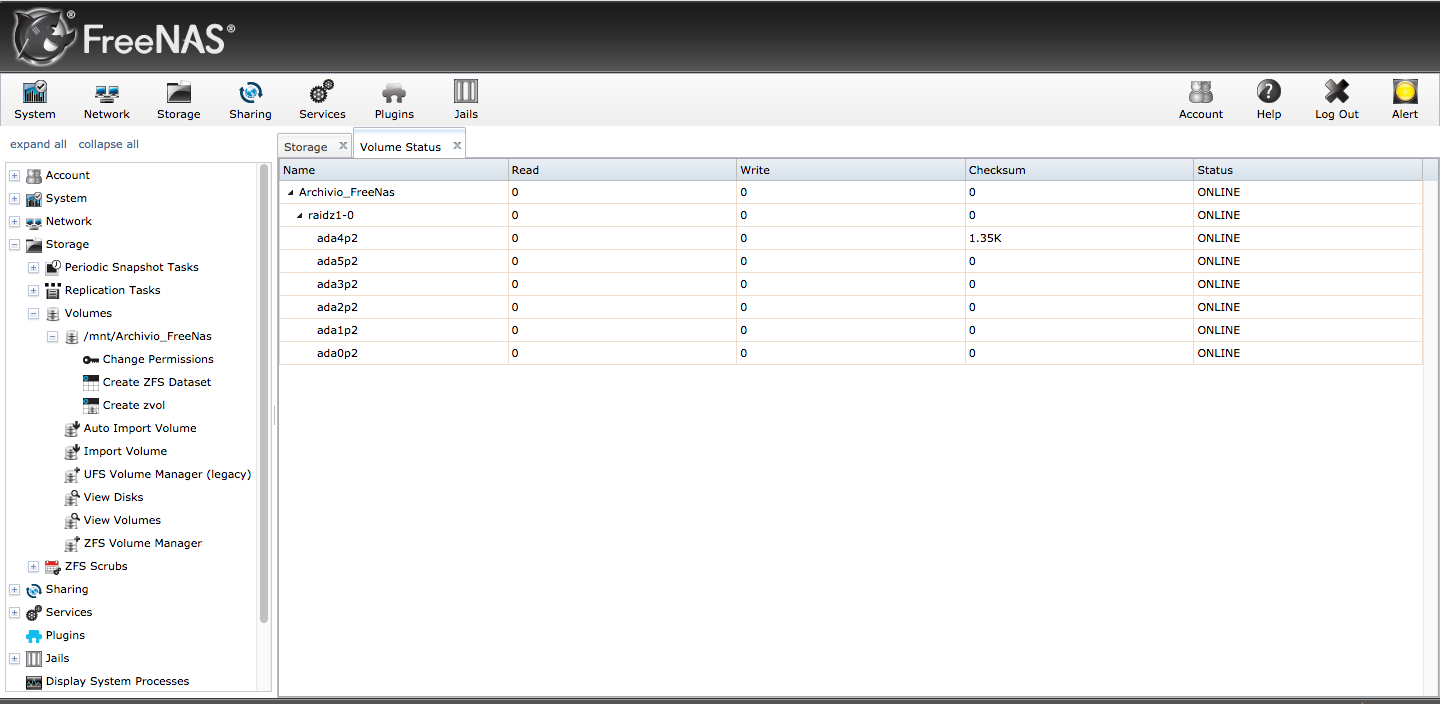This screenshot has height=704, width=1440.
Task: Select the ada4p2 disk row
Action: [x=850, y=238]
